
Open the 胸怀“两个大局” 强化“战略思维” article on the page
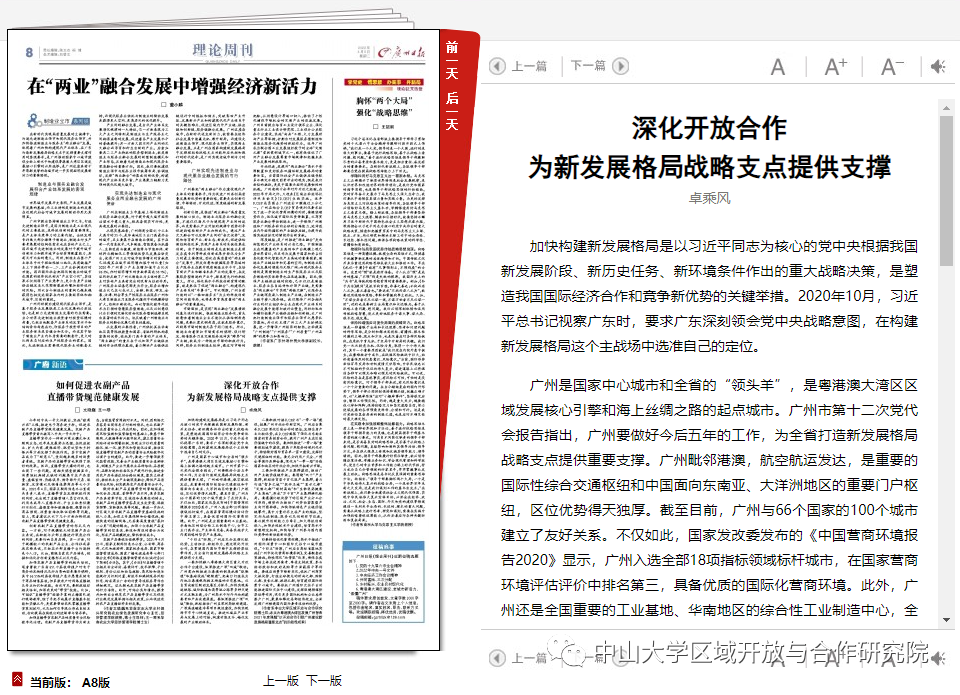coord(384,106)
